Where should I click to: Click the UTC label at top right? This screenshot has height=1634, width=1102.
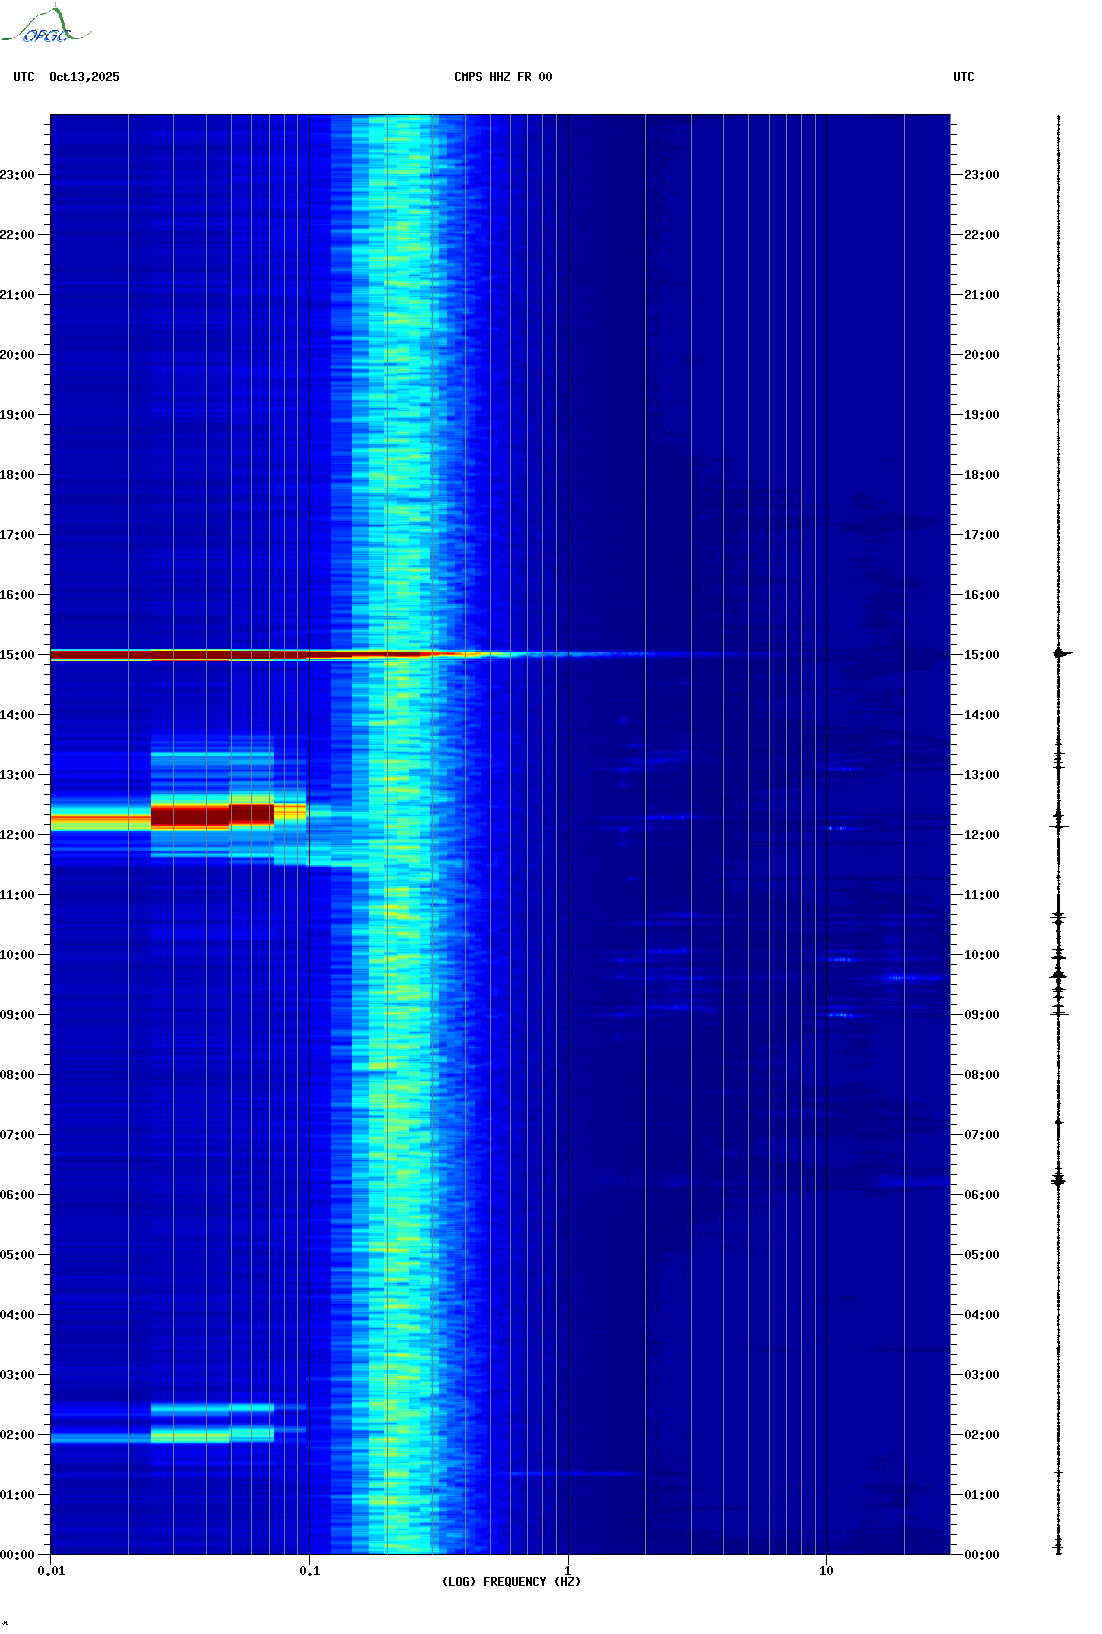coord(964,77)
